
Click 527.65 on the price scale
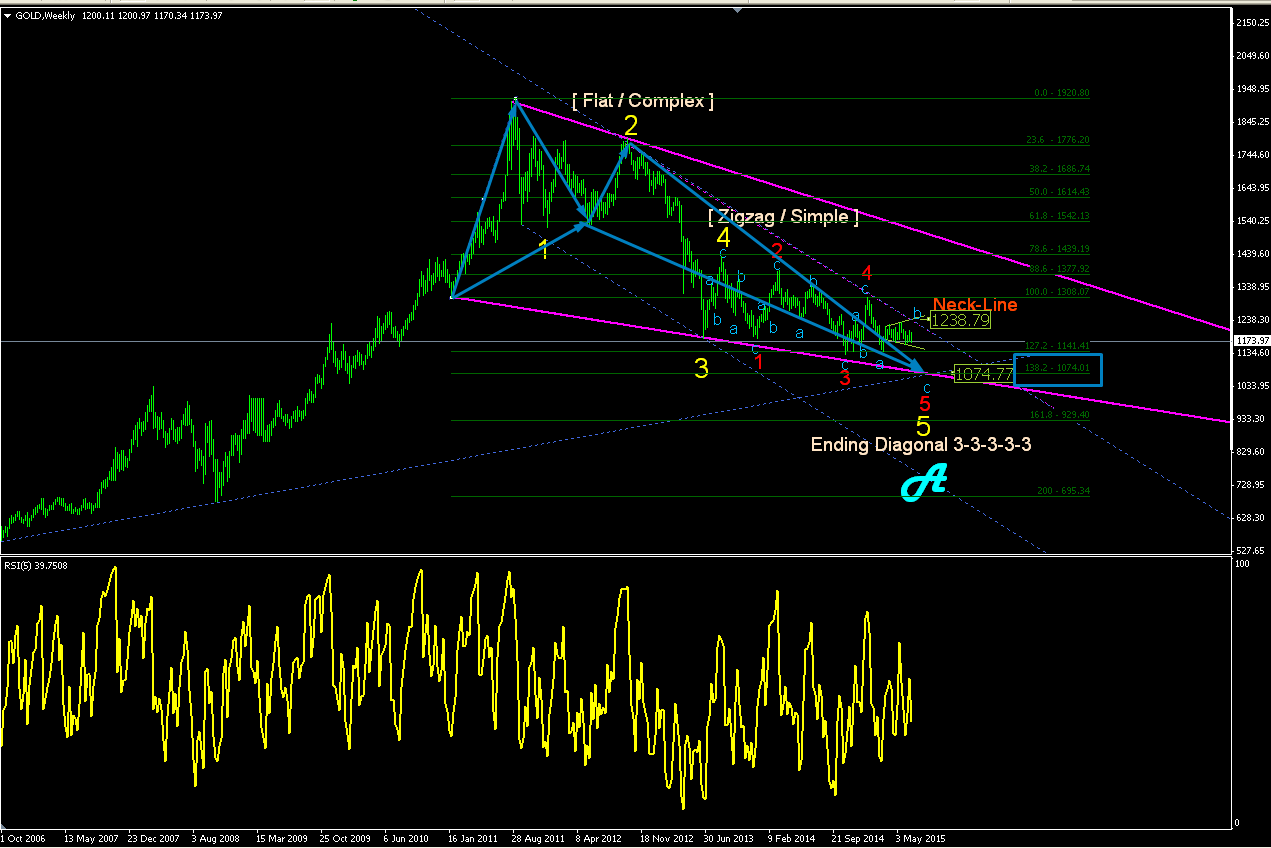coord(1250,551)
